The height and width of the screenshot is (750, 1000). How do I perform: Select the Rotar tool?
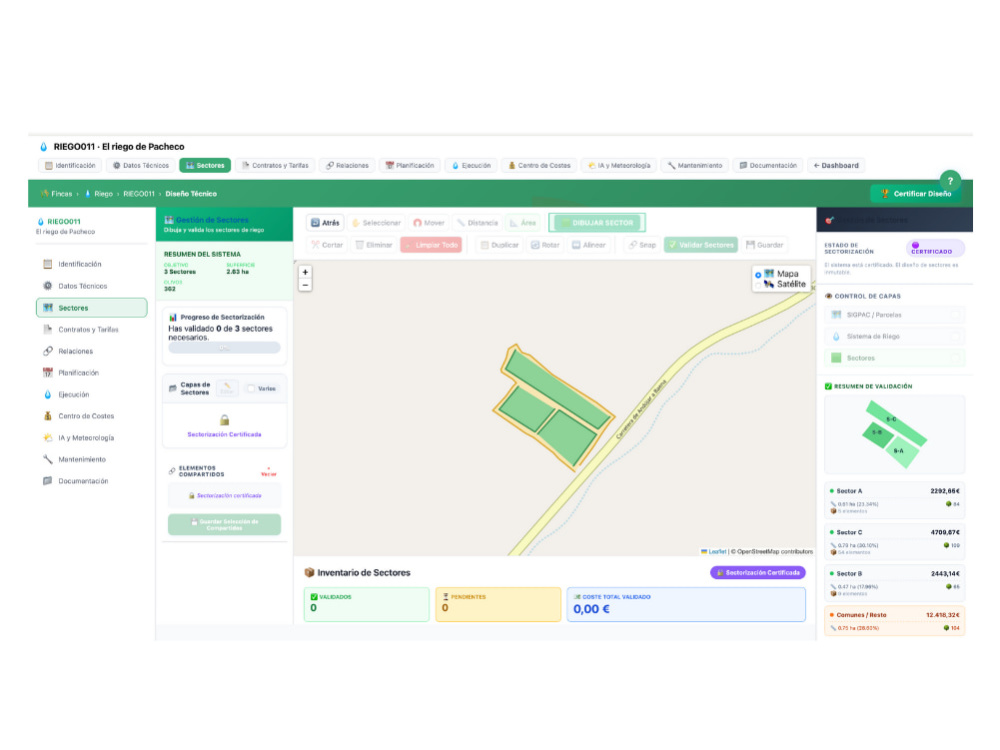click(545, 245)
